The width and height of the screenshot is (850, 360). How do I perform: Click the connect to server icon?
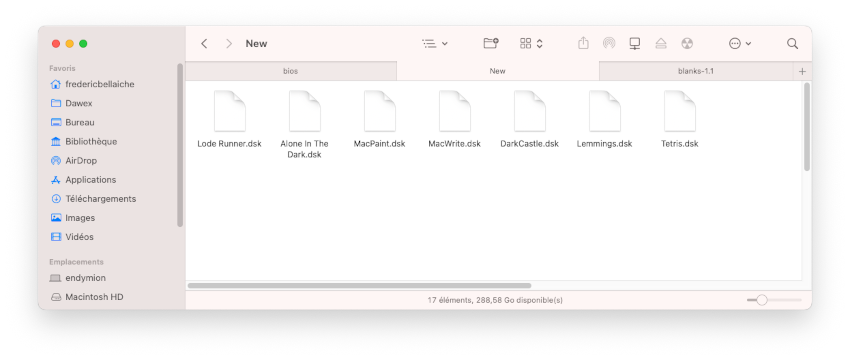click(635, 44)
